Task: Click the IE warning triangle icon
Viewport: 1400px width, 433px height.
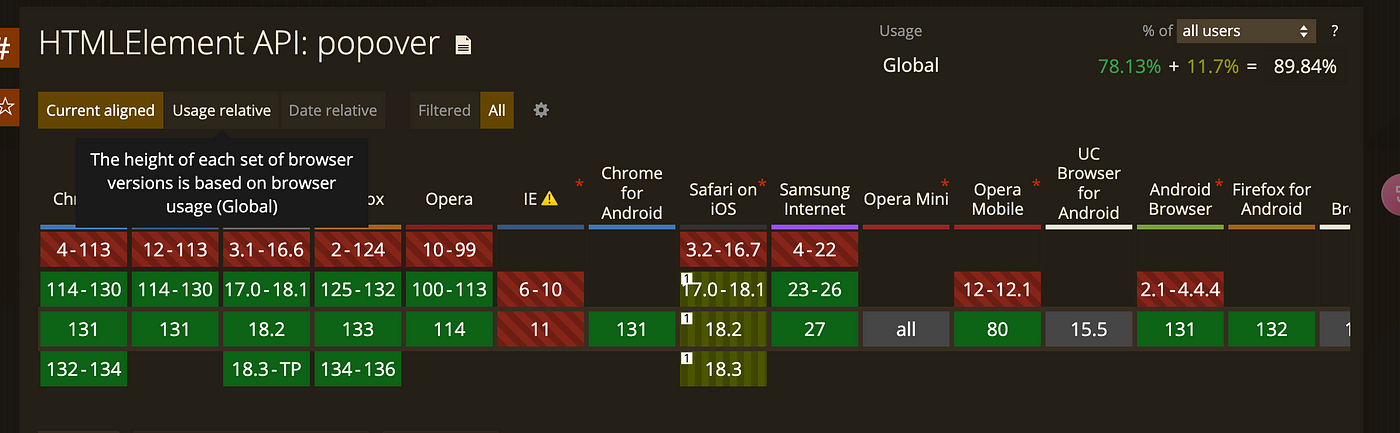Action: click(x=549, y=199)
